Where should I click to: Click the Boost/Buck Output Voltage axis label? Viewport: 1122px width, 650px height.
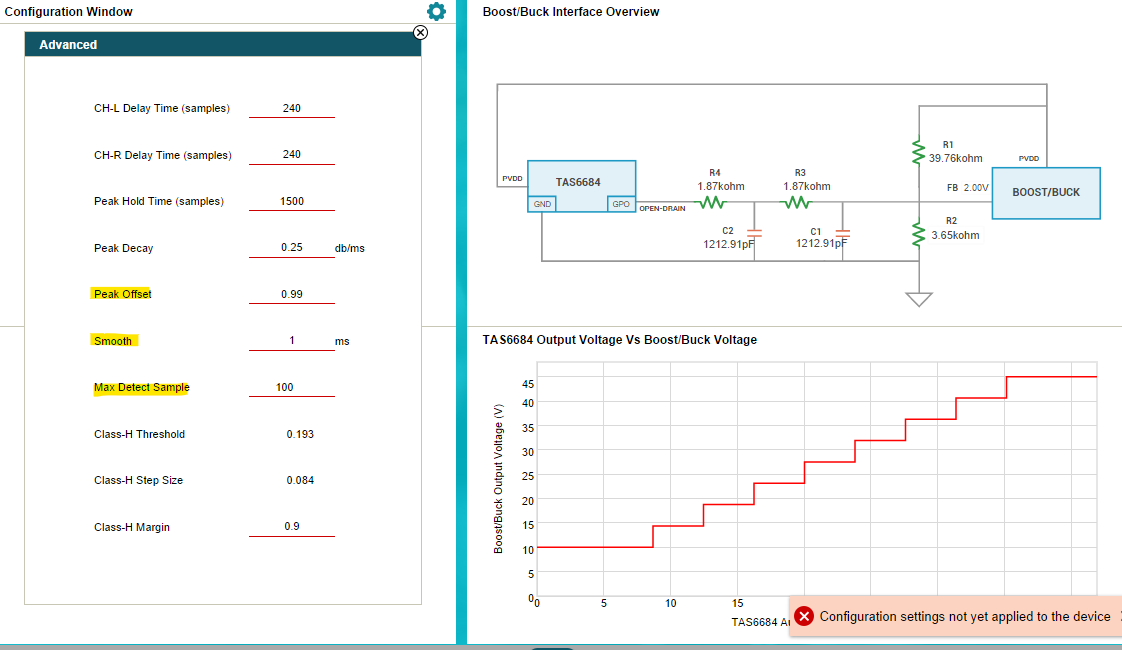[x=499, y=479]
